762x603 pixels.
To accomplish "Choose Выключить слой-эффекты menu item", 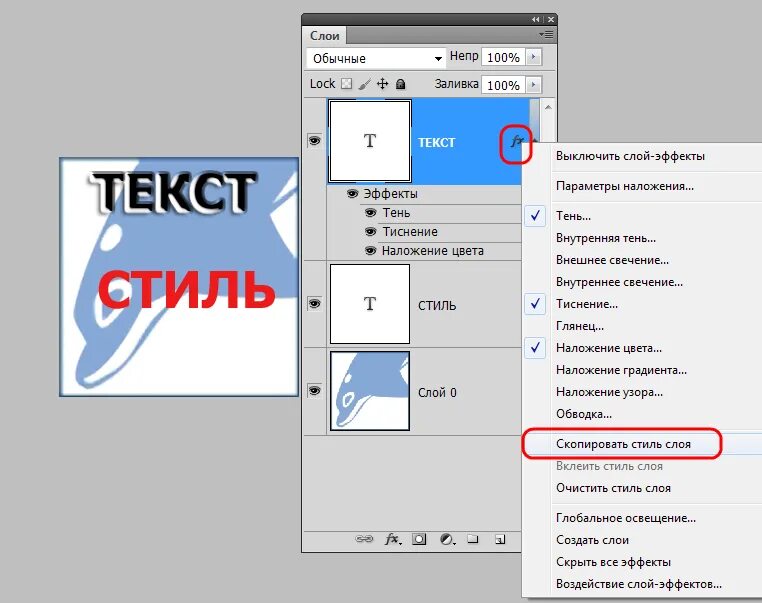I will pos(630,156).
